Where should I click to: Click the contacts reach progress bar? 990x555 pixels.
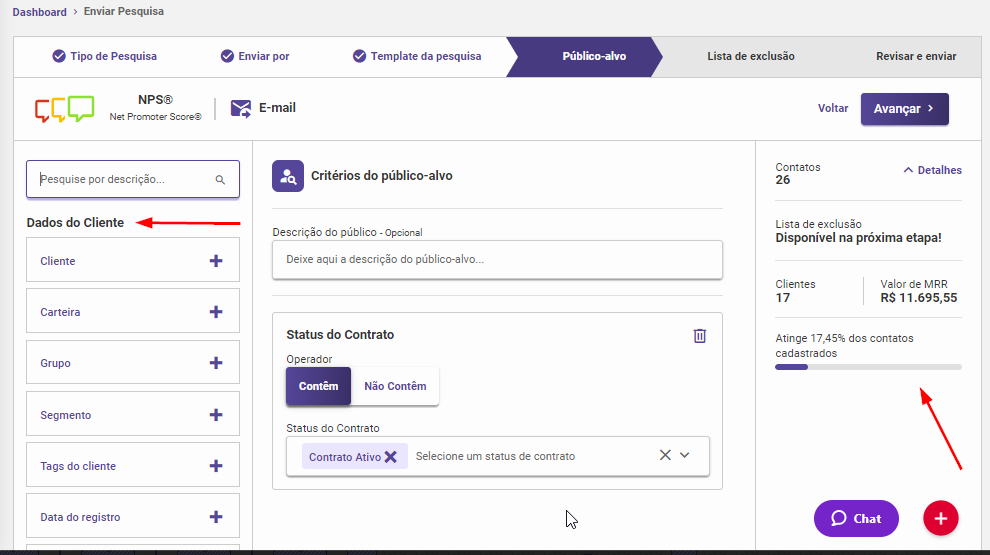tap(868, 367)
